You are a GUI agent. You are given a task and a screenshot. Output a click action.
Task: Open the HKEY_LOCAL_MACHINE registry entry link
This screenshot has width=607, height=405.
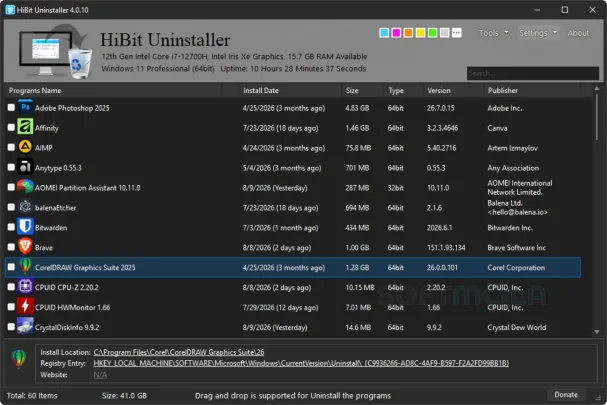301,363
